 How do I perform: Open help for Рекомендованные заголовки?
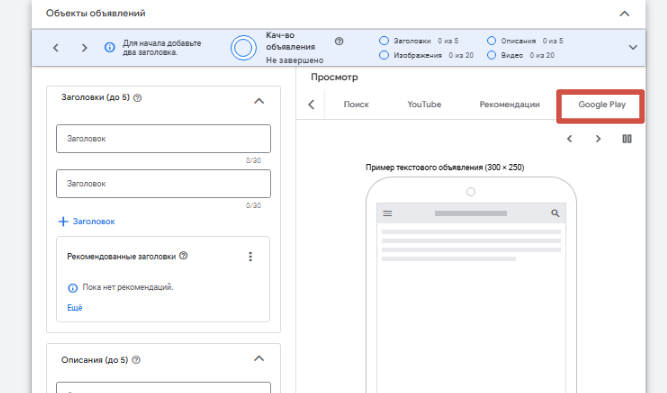(x=183, y=256)
